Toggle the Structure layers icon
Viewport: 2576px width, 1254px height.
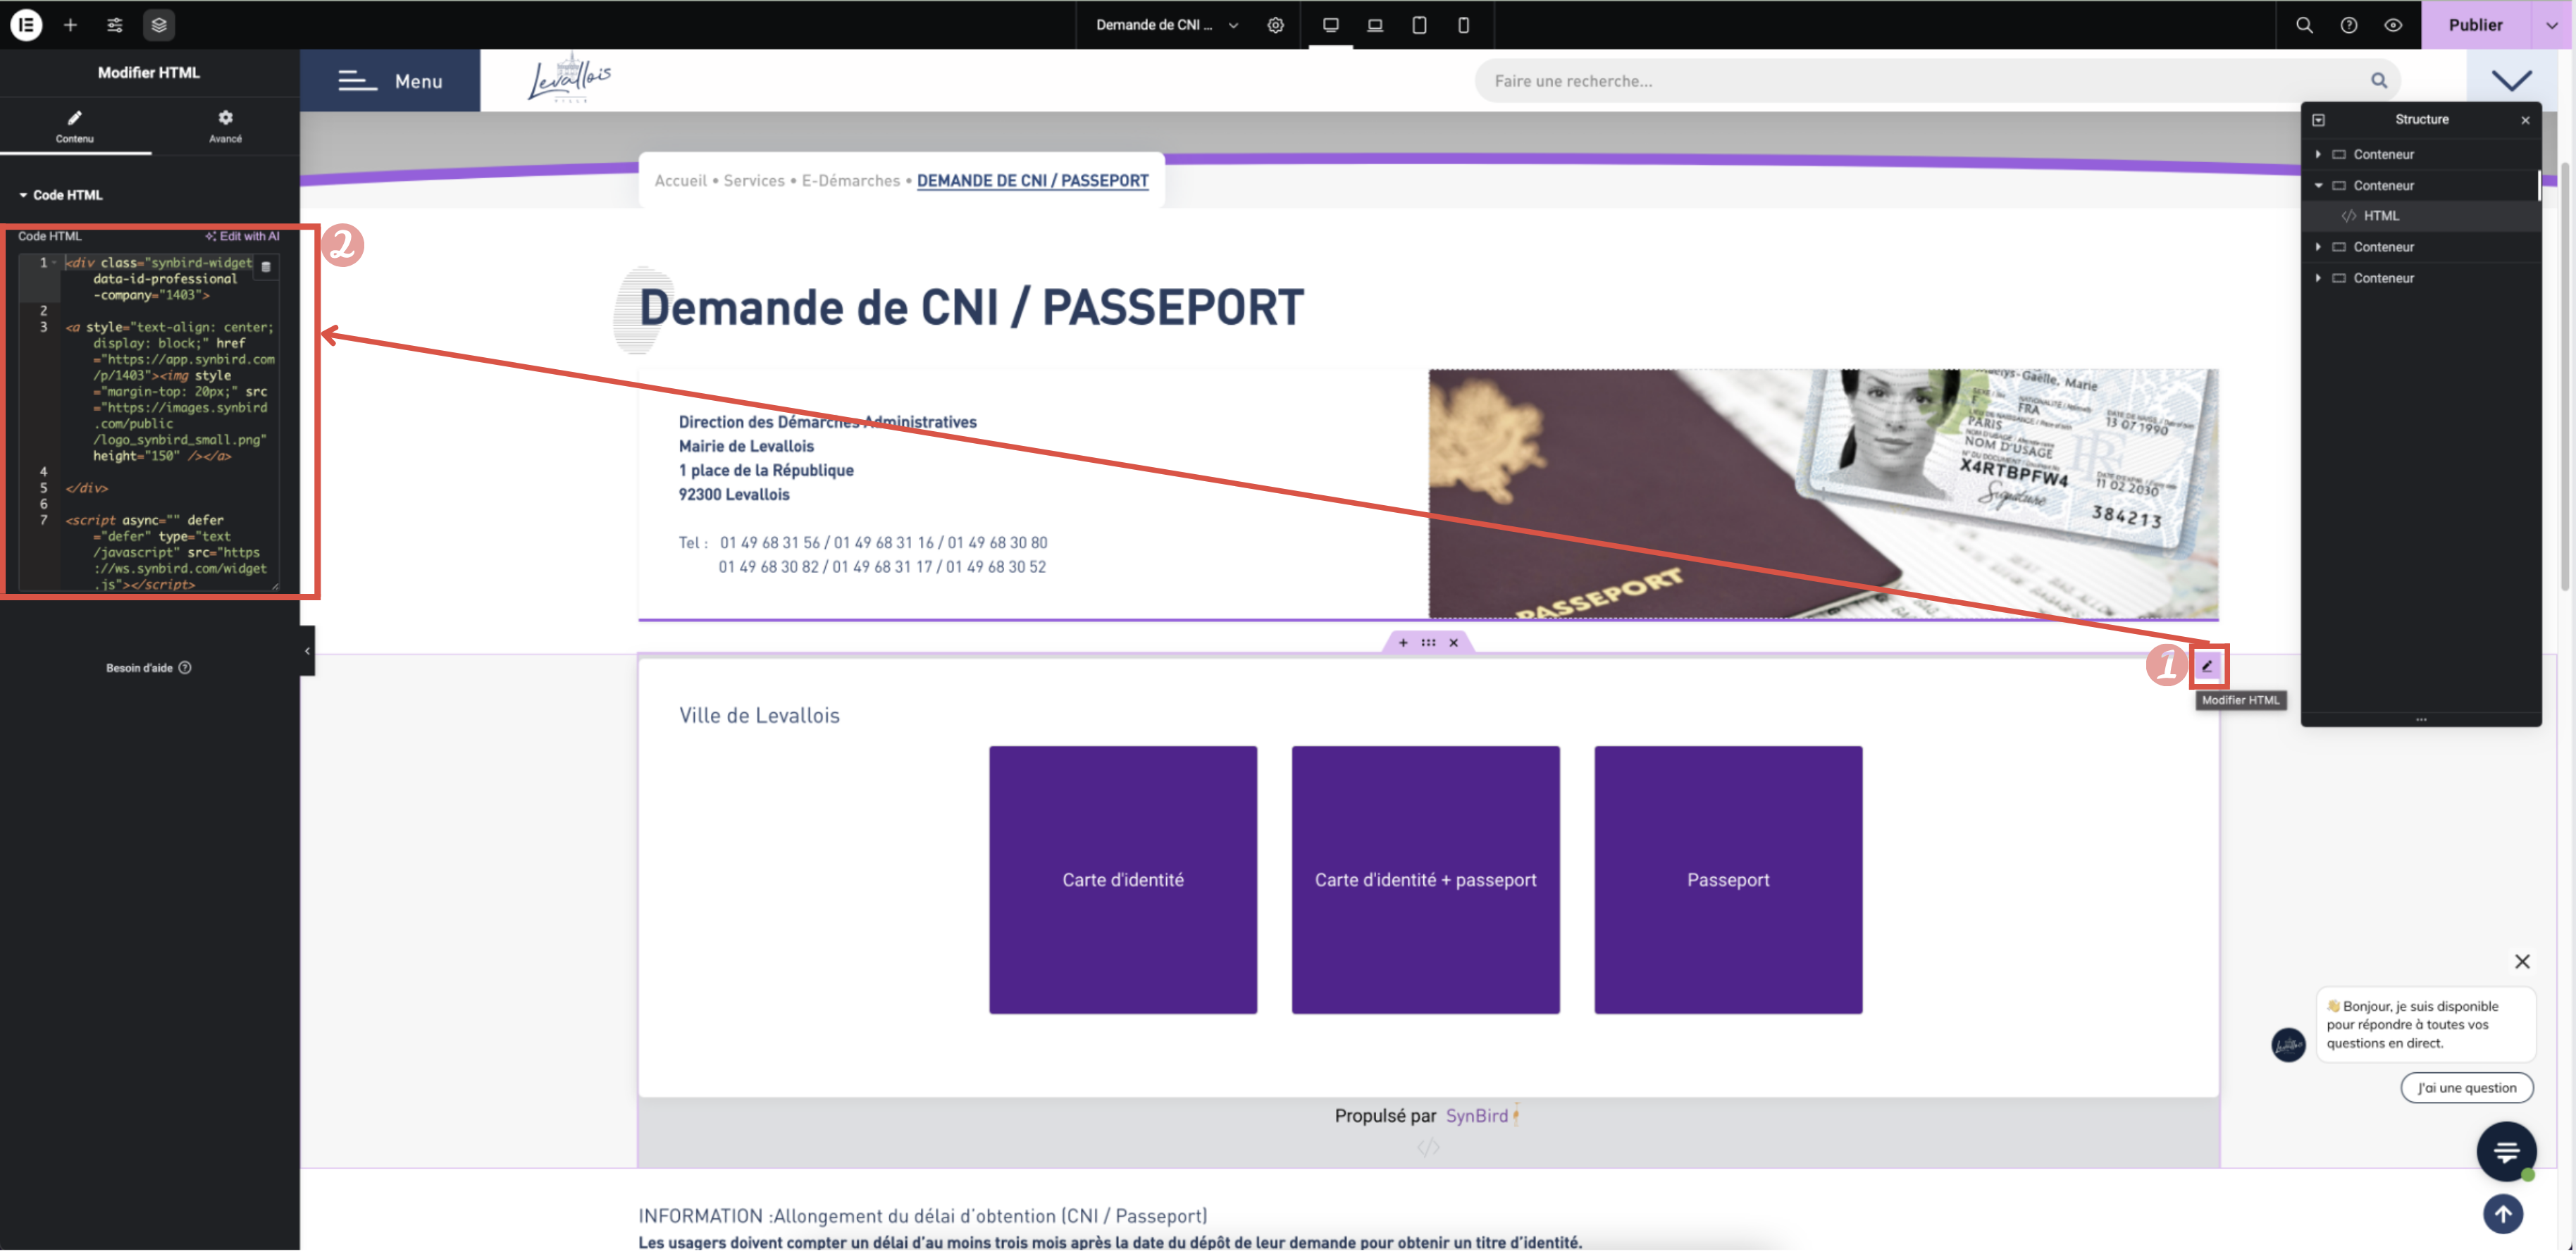[x=159, y=25]
